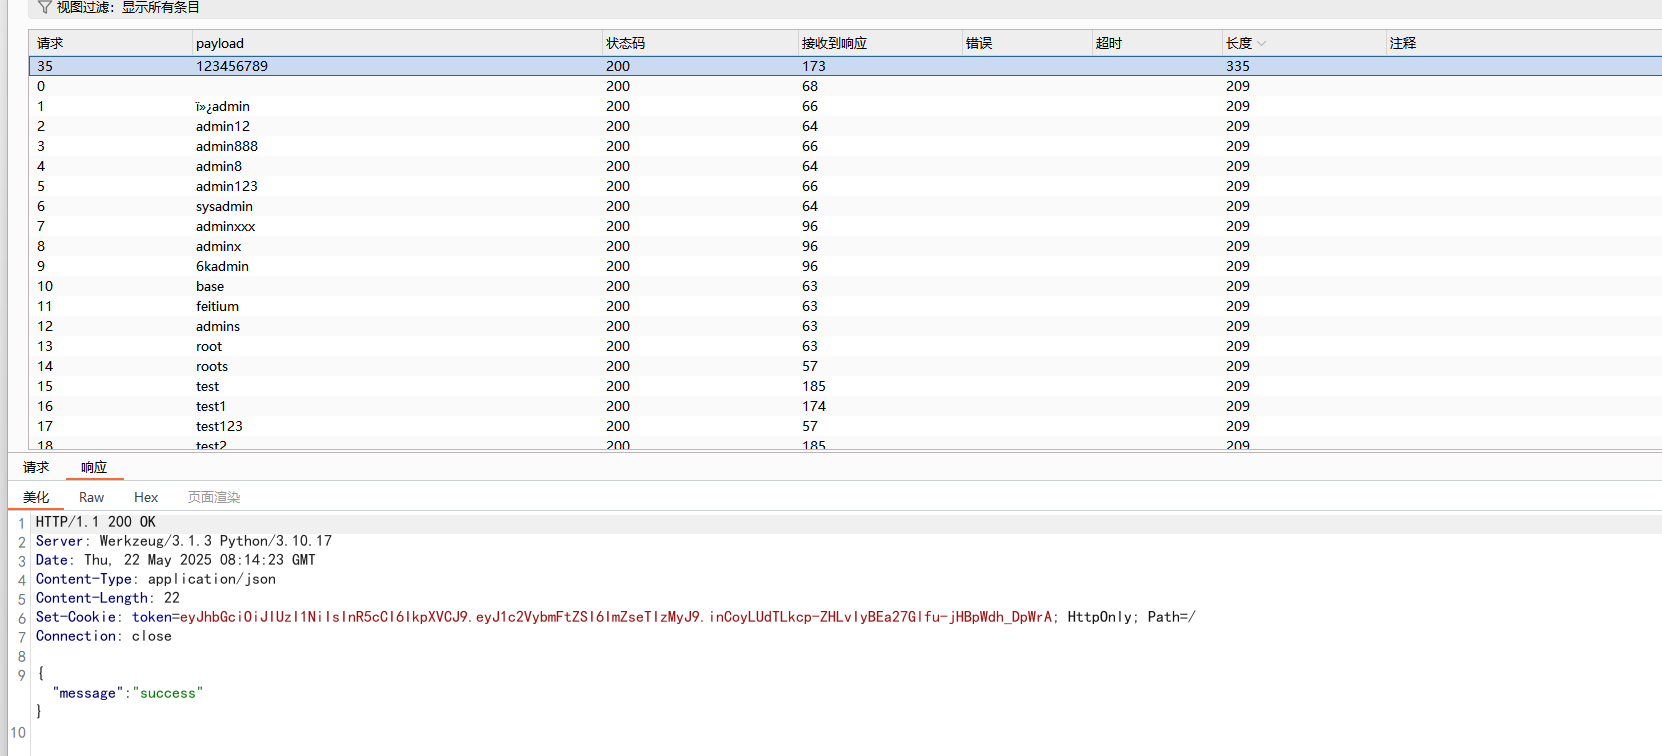Click the "message":"success" JSON line
1662x756 pixels.
[x=128, y=693]
